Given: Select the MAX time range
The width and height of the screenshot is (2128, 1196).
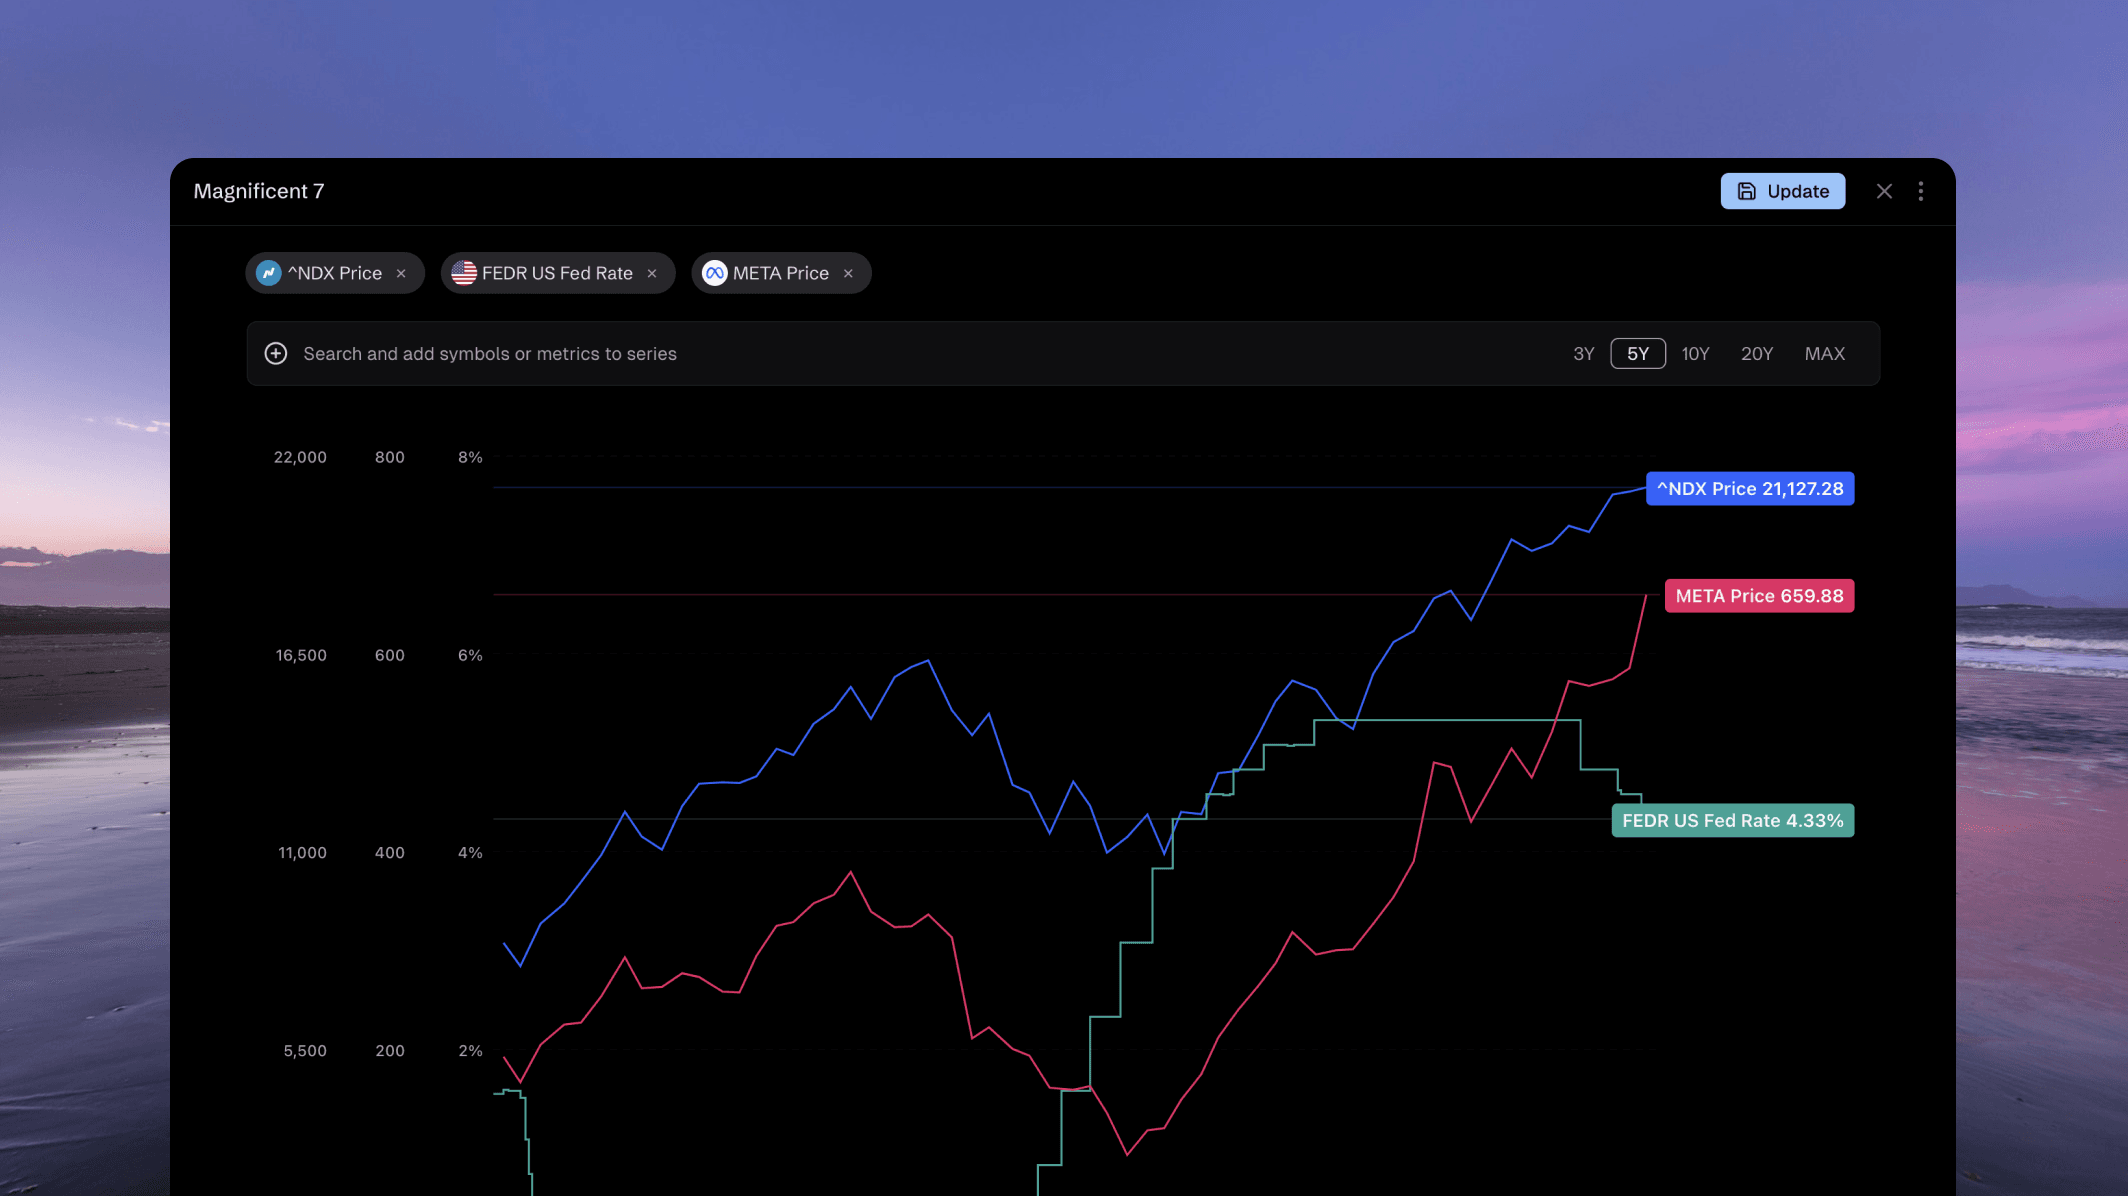Looking at the screenshot, I should (1824, 354).
